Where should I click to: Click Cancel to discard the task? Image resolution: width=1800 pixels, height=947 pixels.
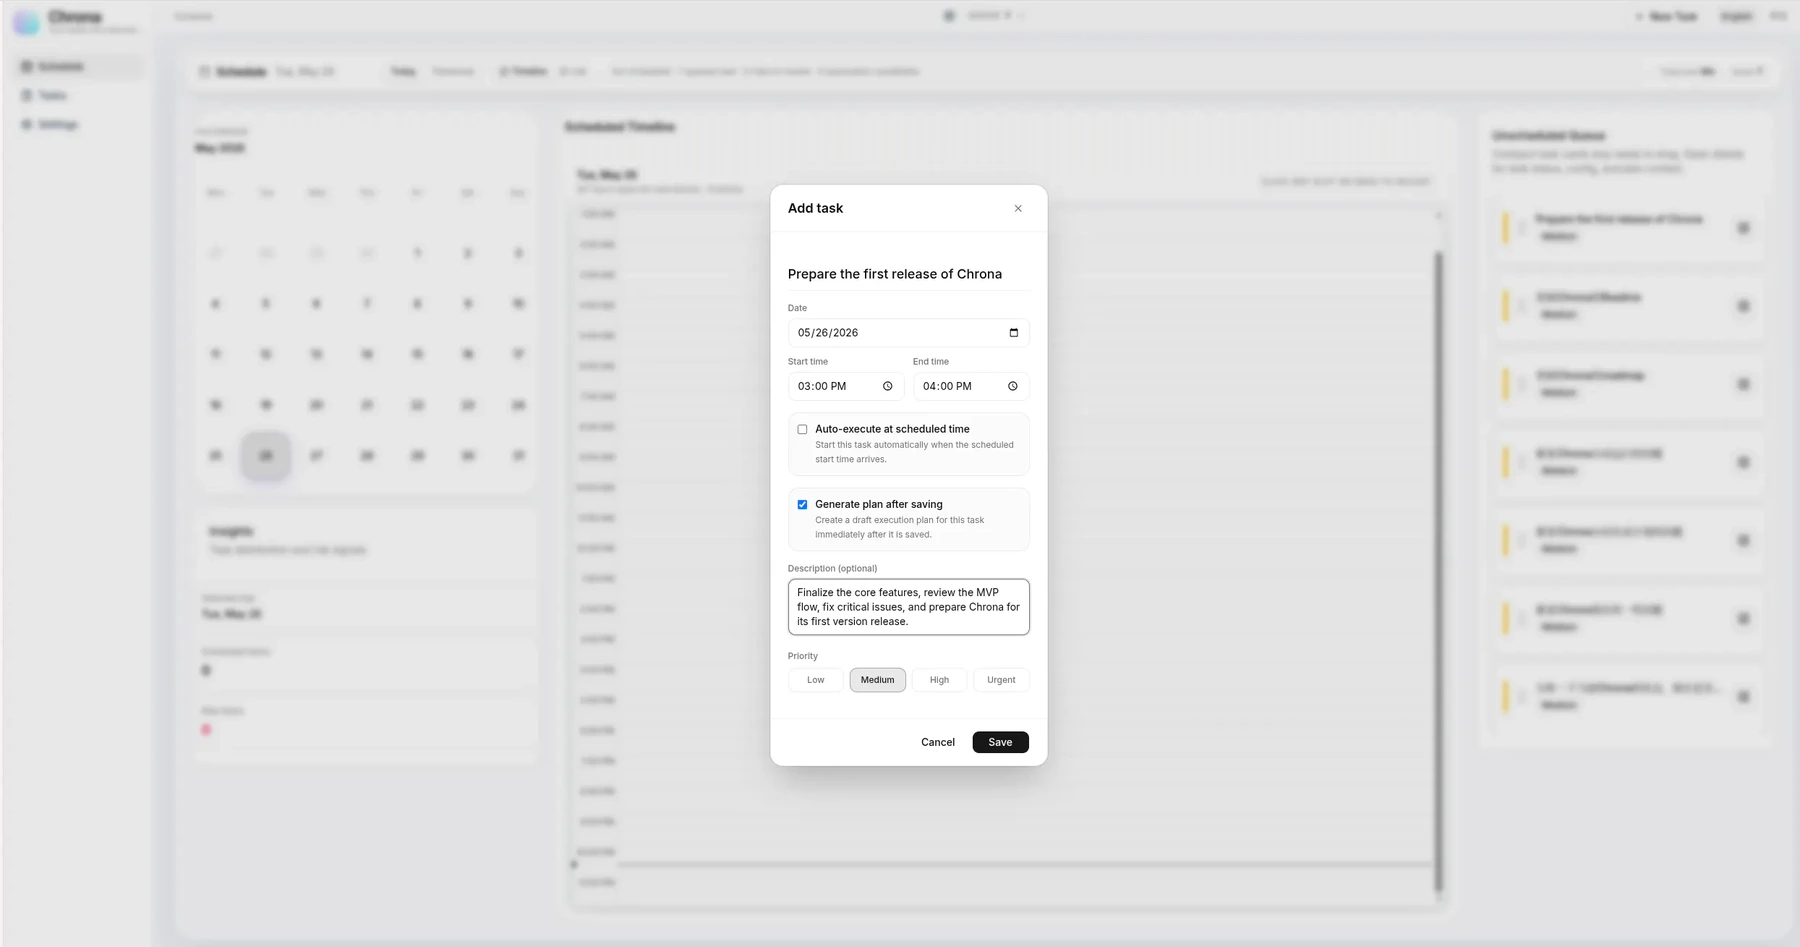pos(938,742)
